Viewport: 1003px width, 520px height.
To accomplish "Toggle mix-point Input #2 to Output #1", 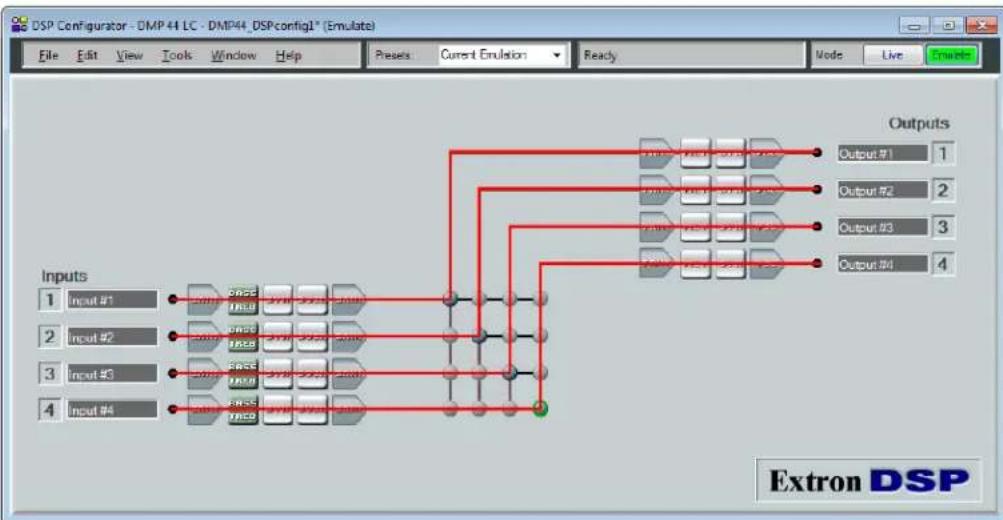I will point(450,335).
